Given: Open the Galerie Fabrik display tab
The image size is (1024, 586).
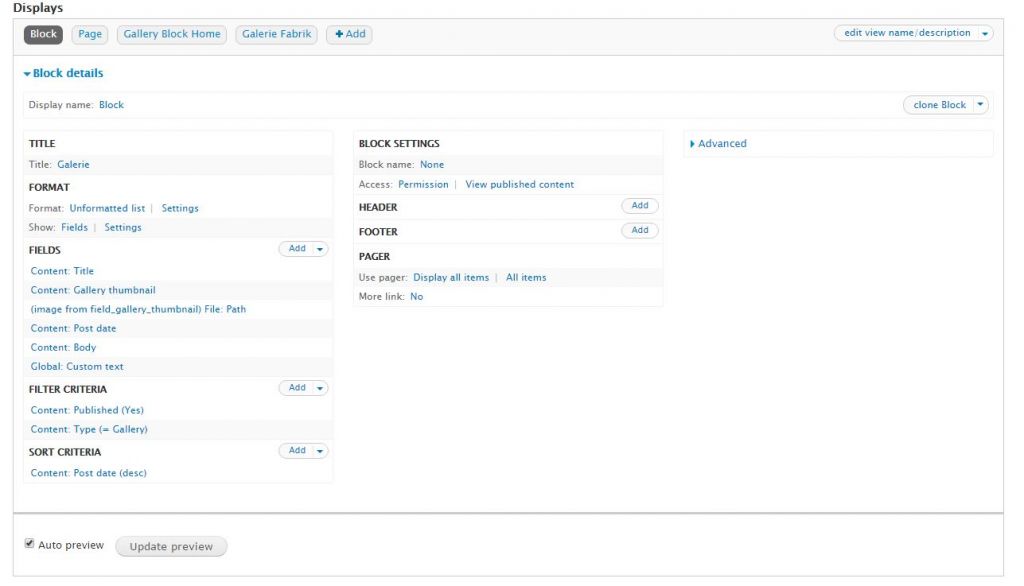Looking at the screenshot, I should [x=277, y=34].
